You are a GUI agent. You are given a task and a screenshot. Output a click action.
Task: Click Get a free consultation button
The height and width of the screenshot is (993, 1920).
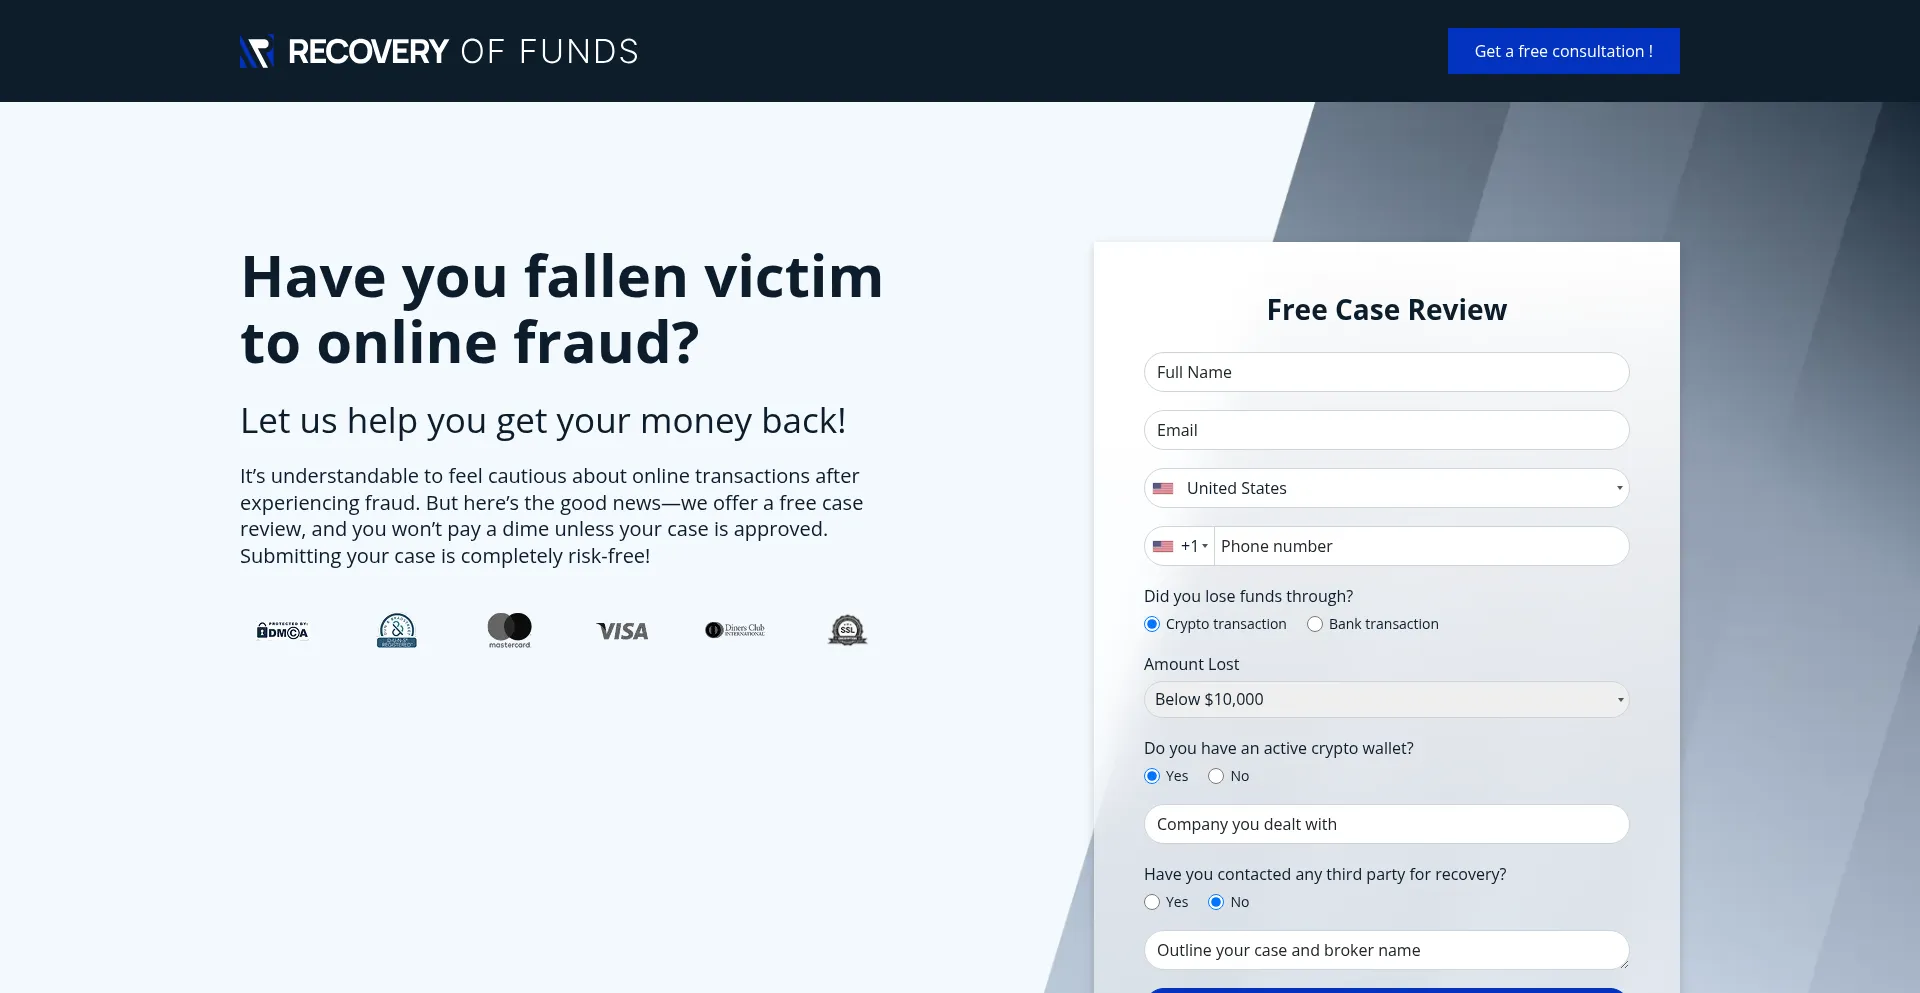pos(1563,51)
